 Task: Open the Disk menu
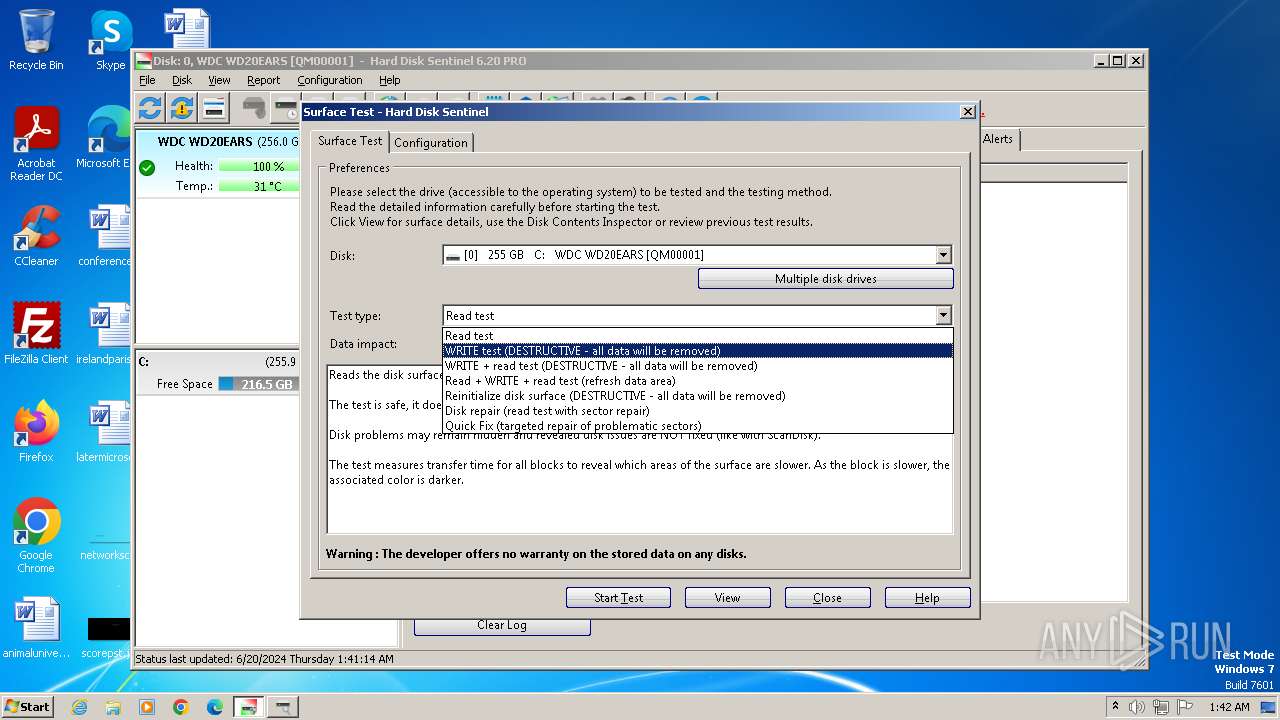182,80
